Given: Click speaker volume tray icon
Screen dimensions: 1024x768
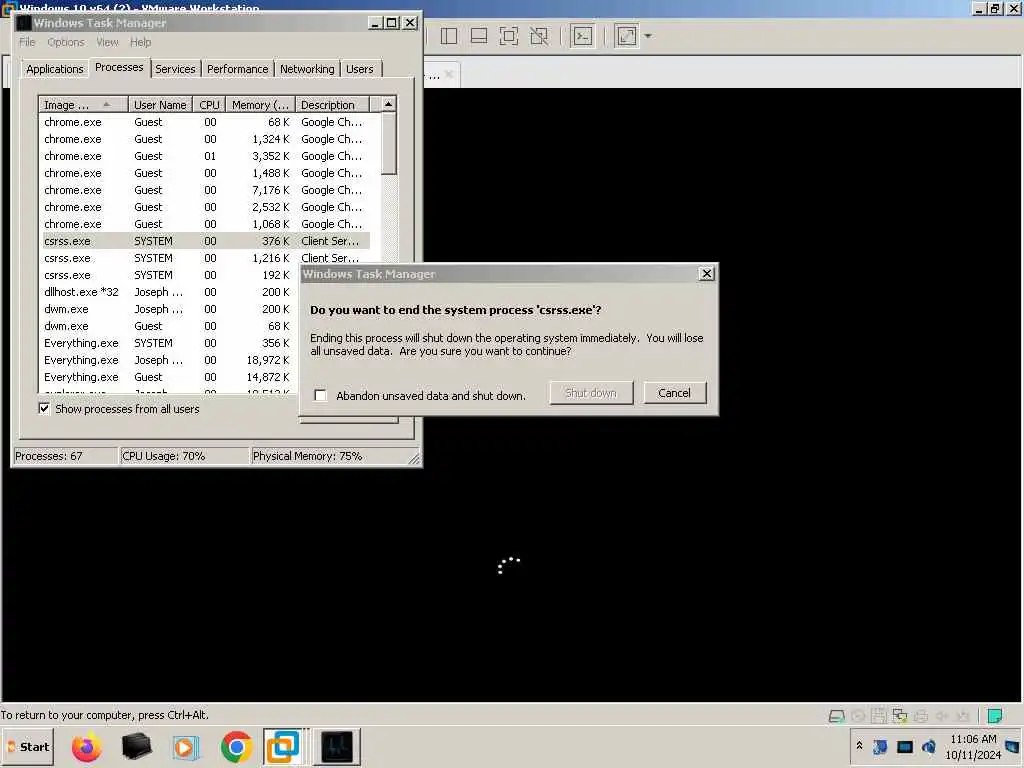Looking at the screenshot, I should 929,746.
